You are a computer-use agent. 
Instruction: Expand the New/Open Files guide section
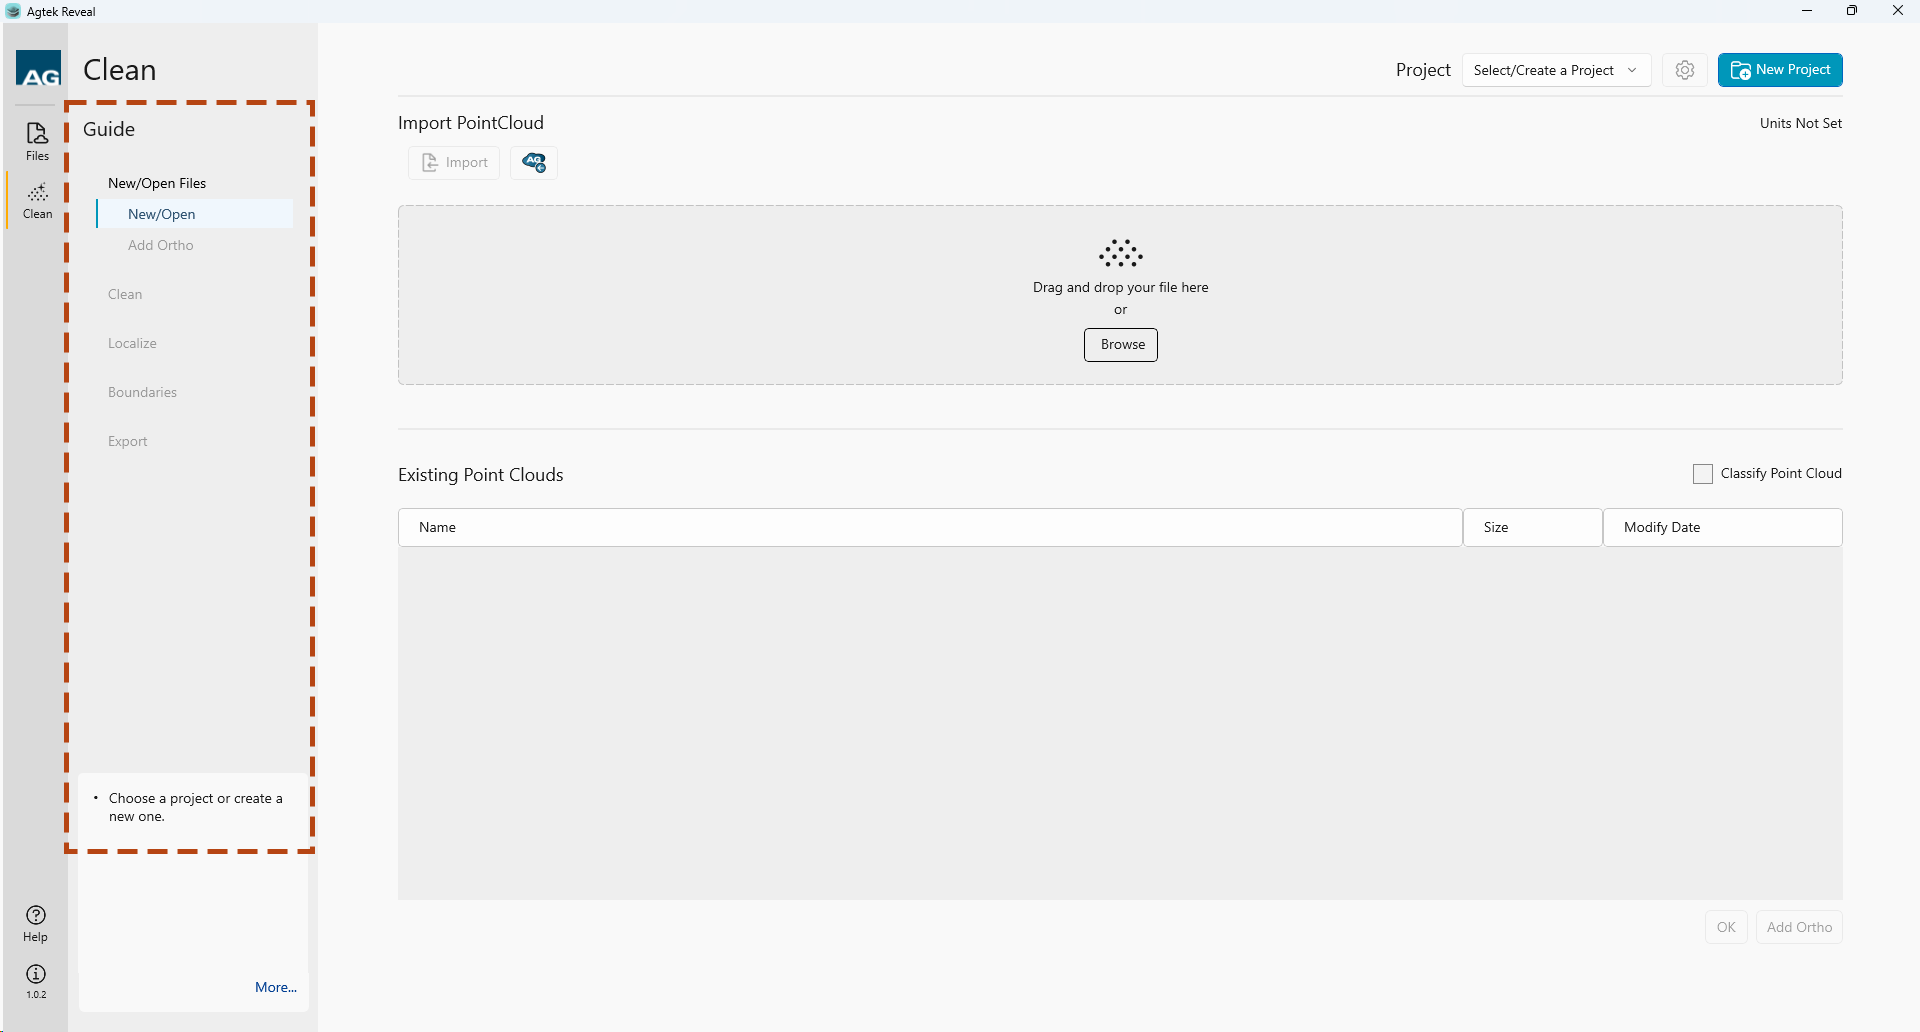(x=157, y=183)
